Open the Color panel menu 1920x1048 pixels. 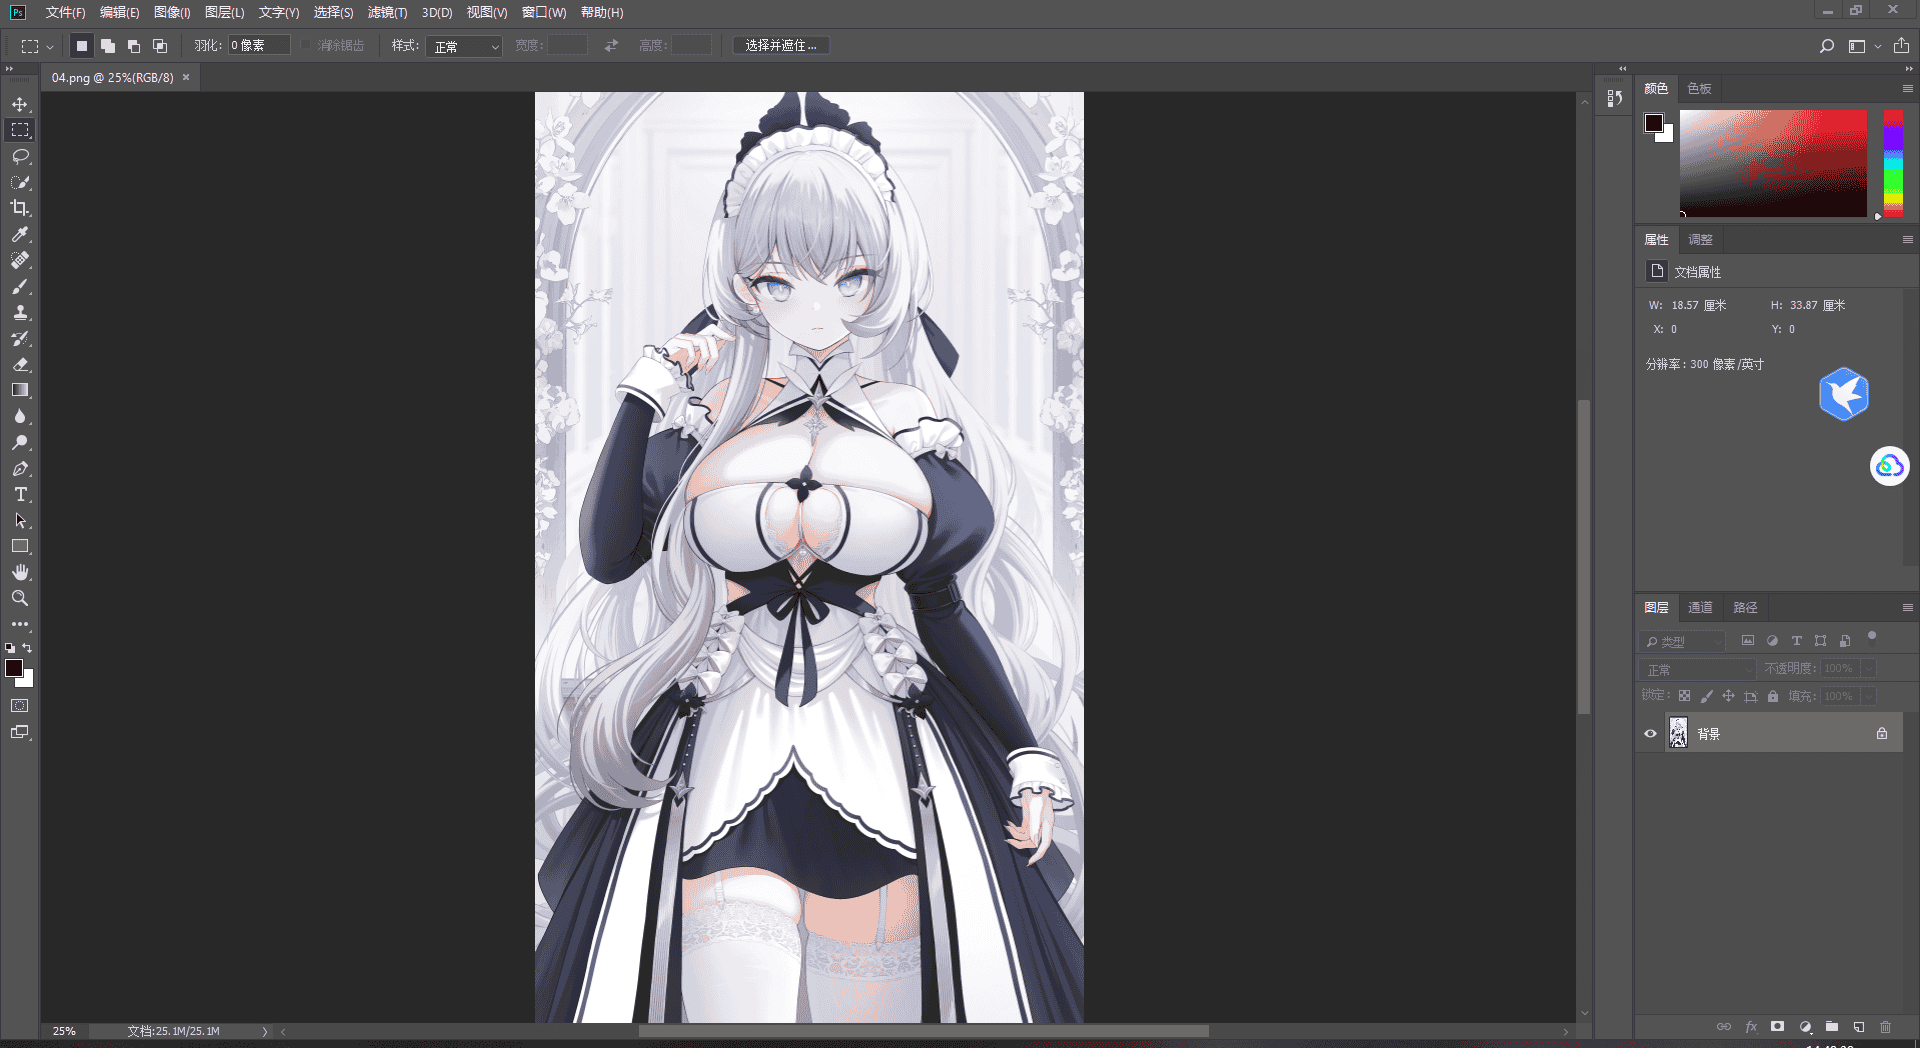point(1907,89)
